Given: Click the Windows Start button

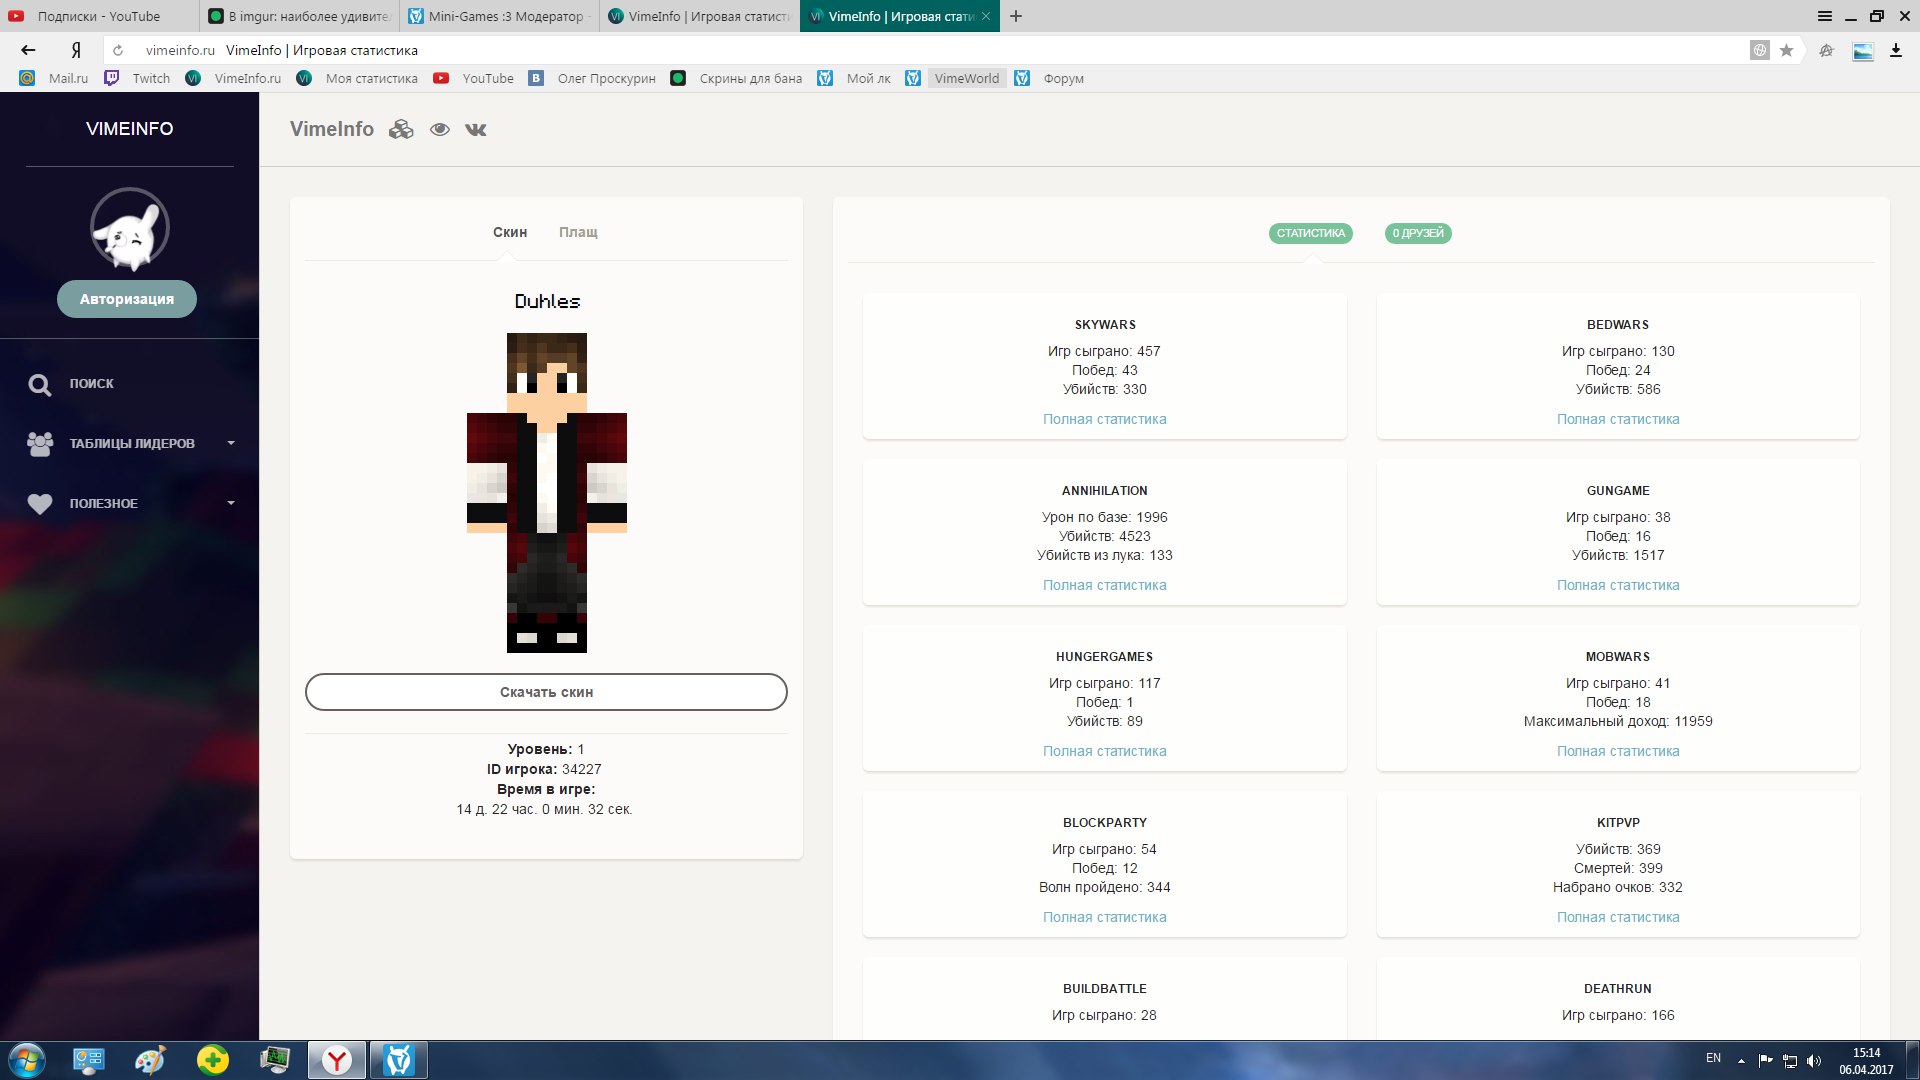Looking at the screenshot, I should coord(27,1060).
